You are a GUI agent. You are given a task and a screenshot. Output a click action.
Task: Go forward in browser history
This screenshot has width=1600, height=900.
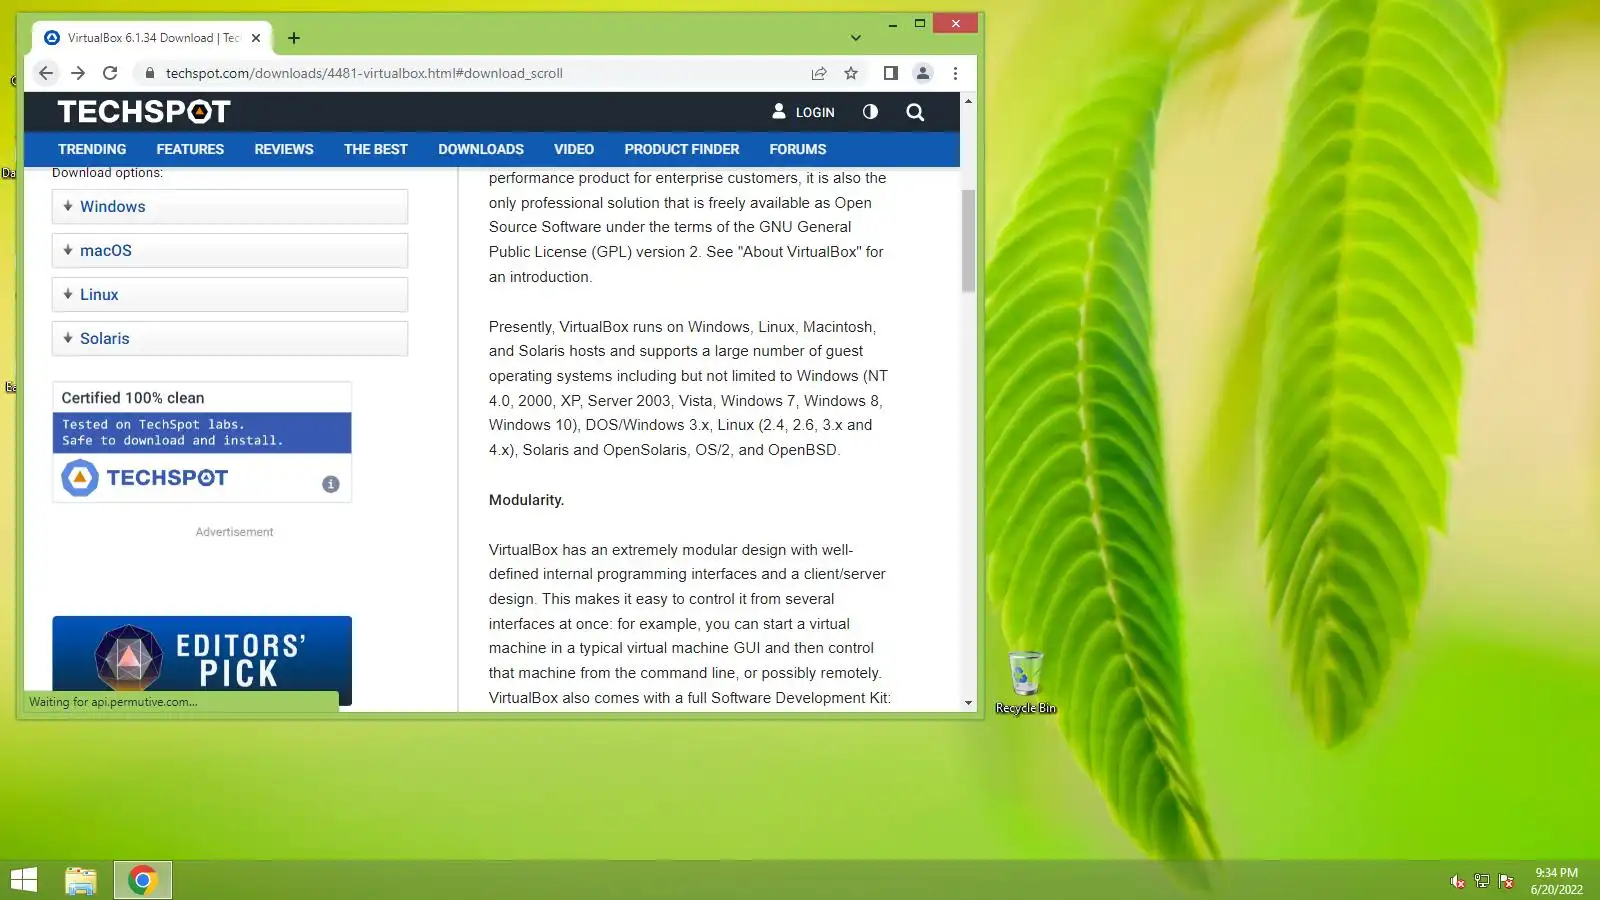[x=78, y=73]
